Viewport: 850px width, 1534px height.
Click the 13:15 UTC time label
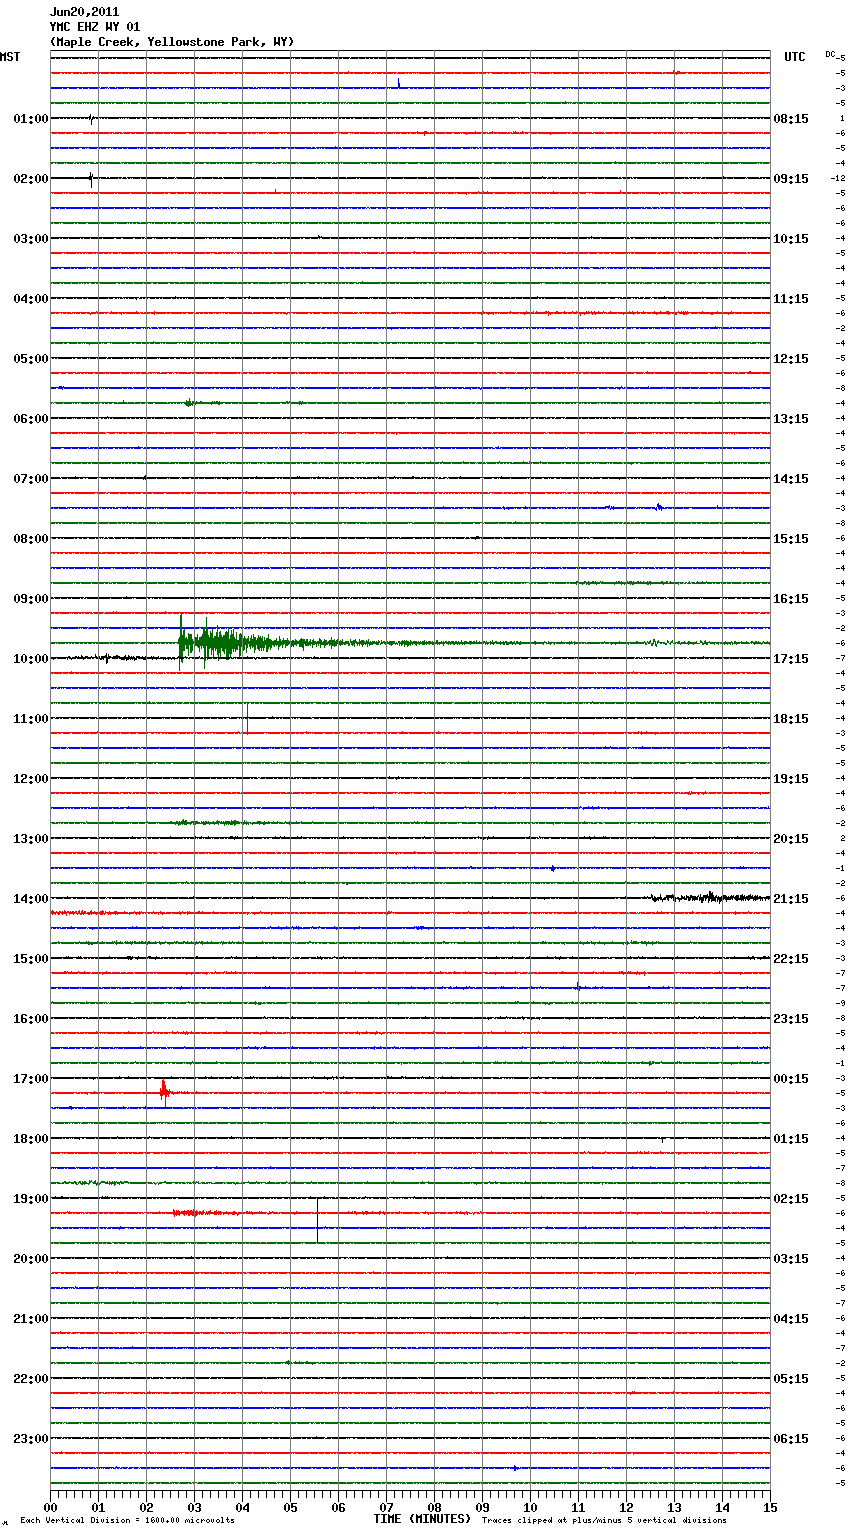(x=791, y=419)
